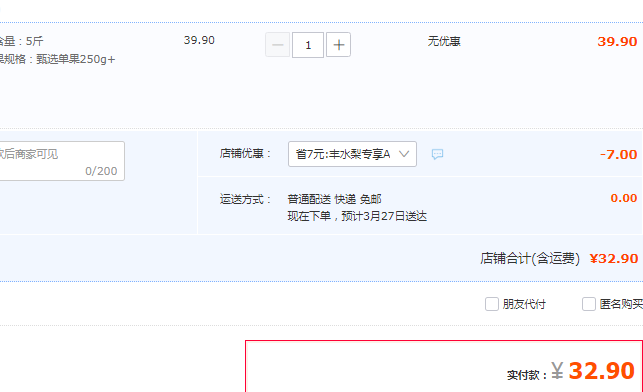
Task: Decrease quantity with the minus button
Action: pos(278,45)
